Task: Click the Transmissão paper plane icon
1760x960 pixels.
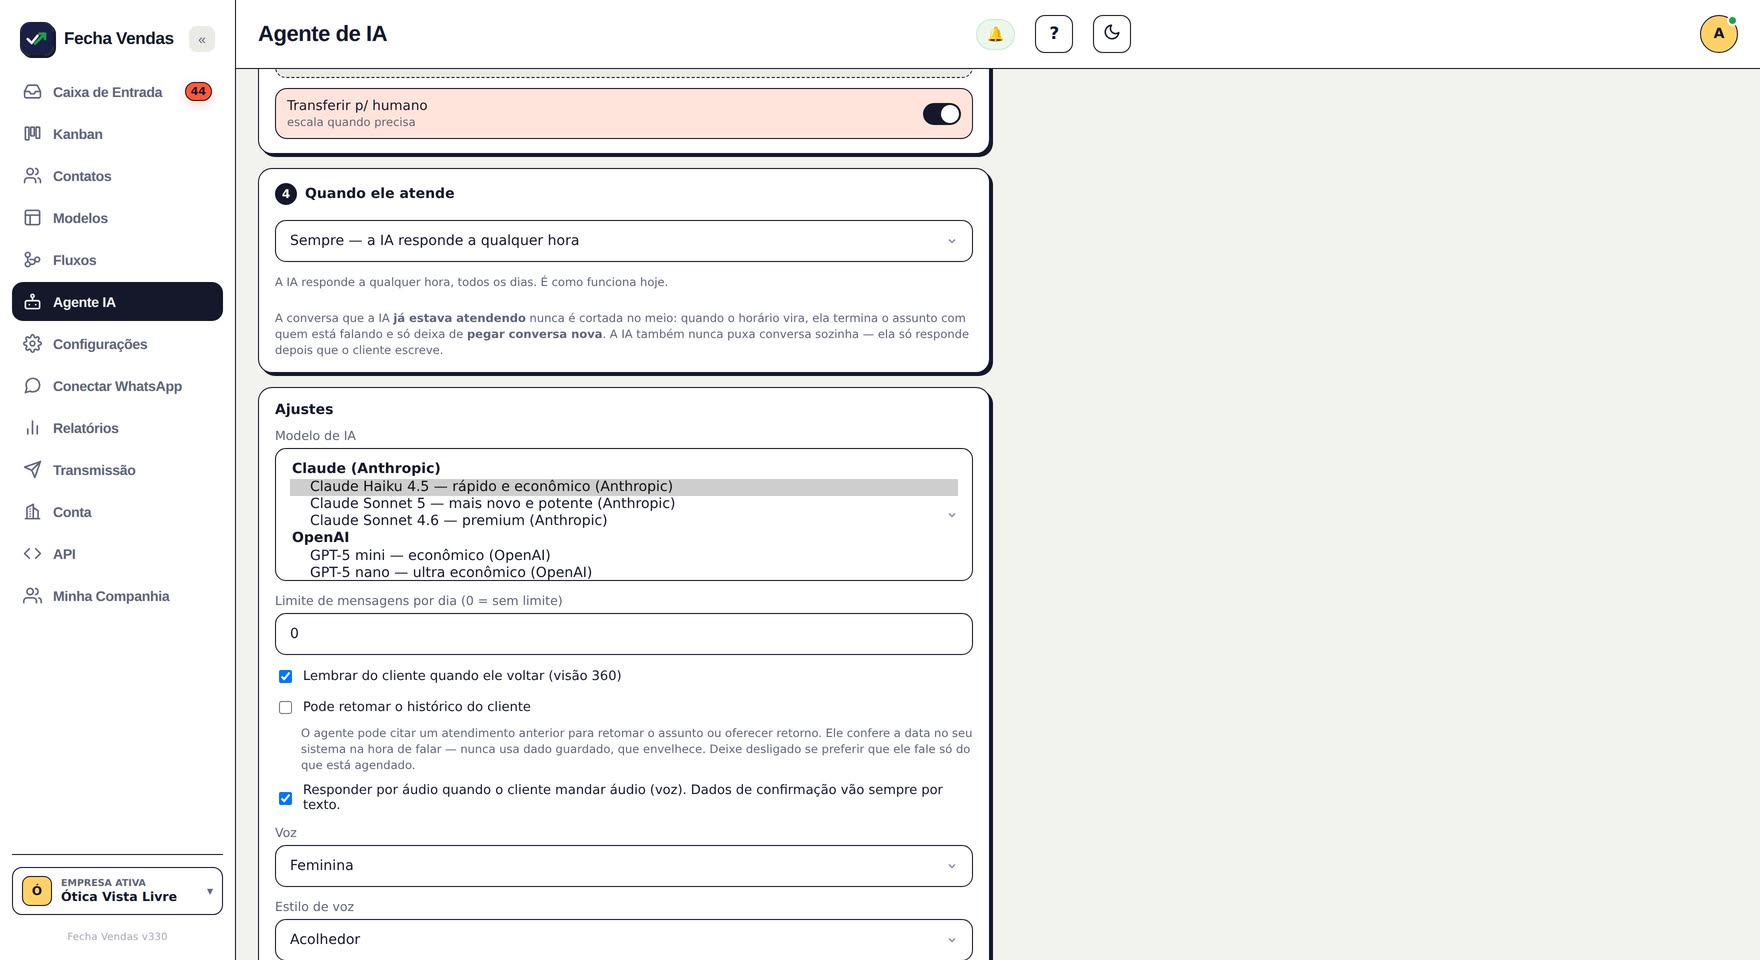Action: (x=33, y=470)
